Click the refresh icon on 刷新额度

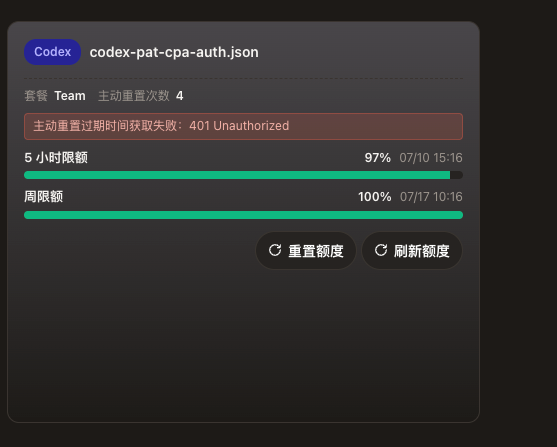coord(381,250)
